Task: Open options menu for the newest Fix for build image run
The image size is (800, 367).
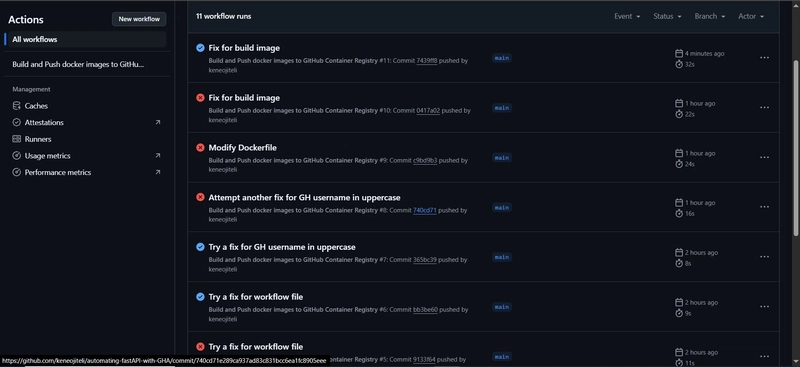Action: click(764, 58)
